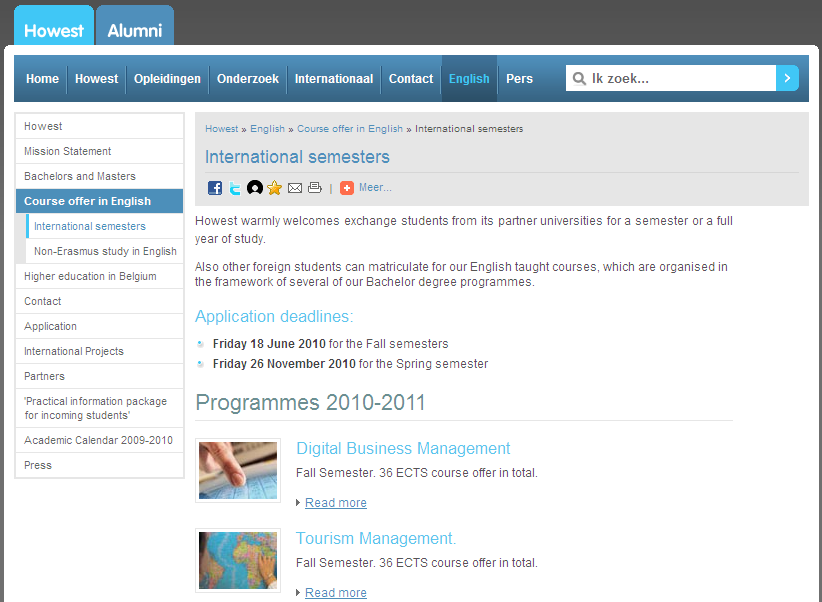The image size is (822, 602).
Task: Click 'International semesters' page title
Action: 297,157
